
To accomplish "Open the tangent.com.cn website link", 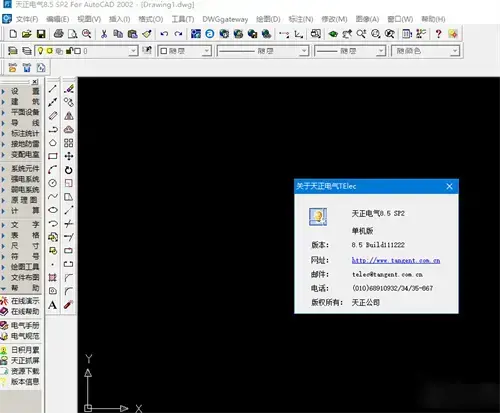I will 396,260.
